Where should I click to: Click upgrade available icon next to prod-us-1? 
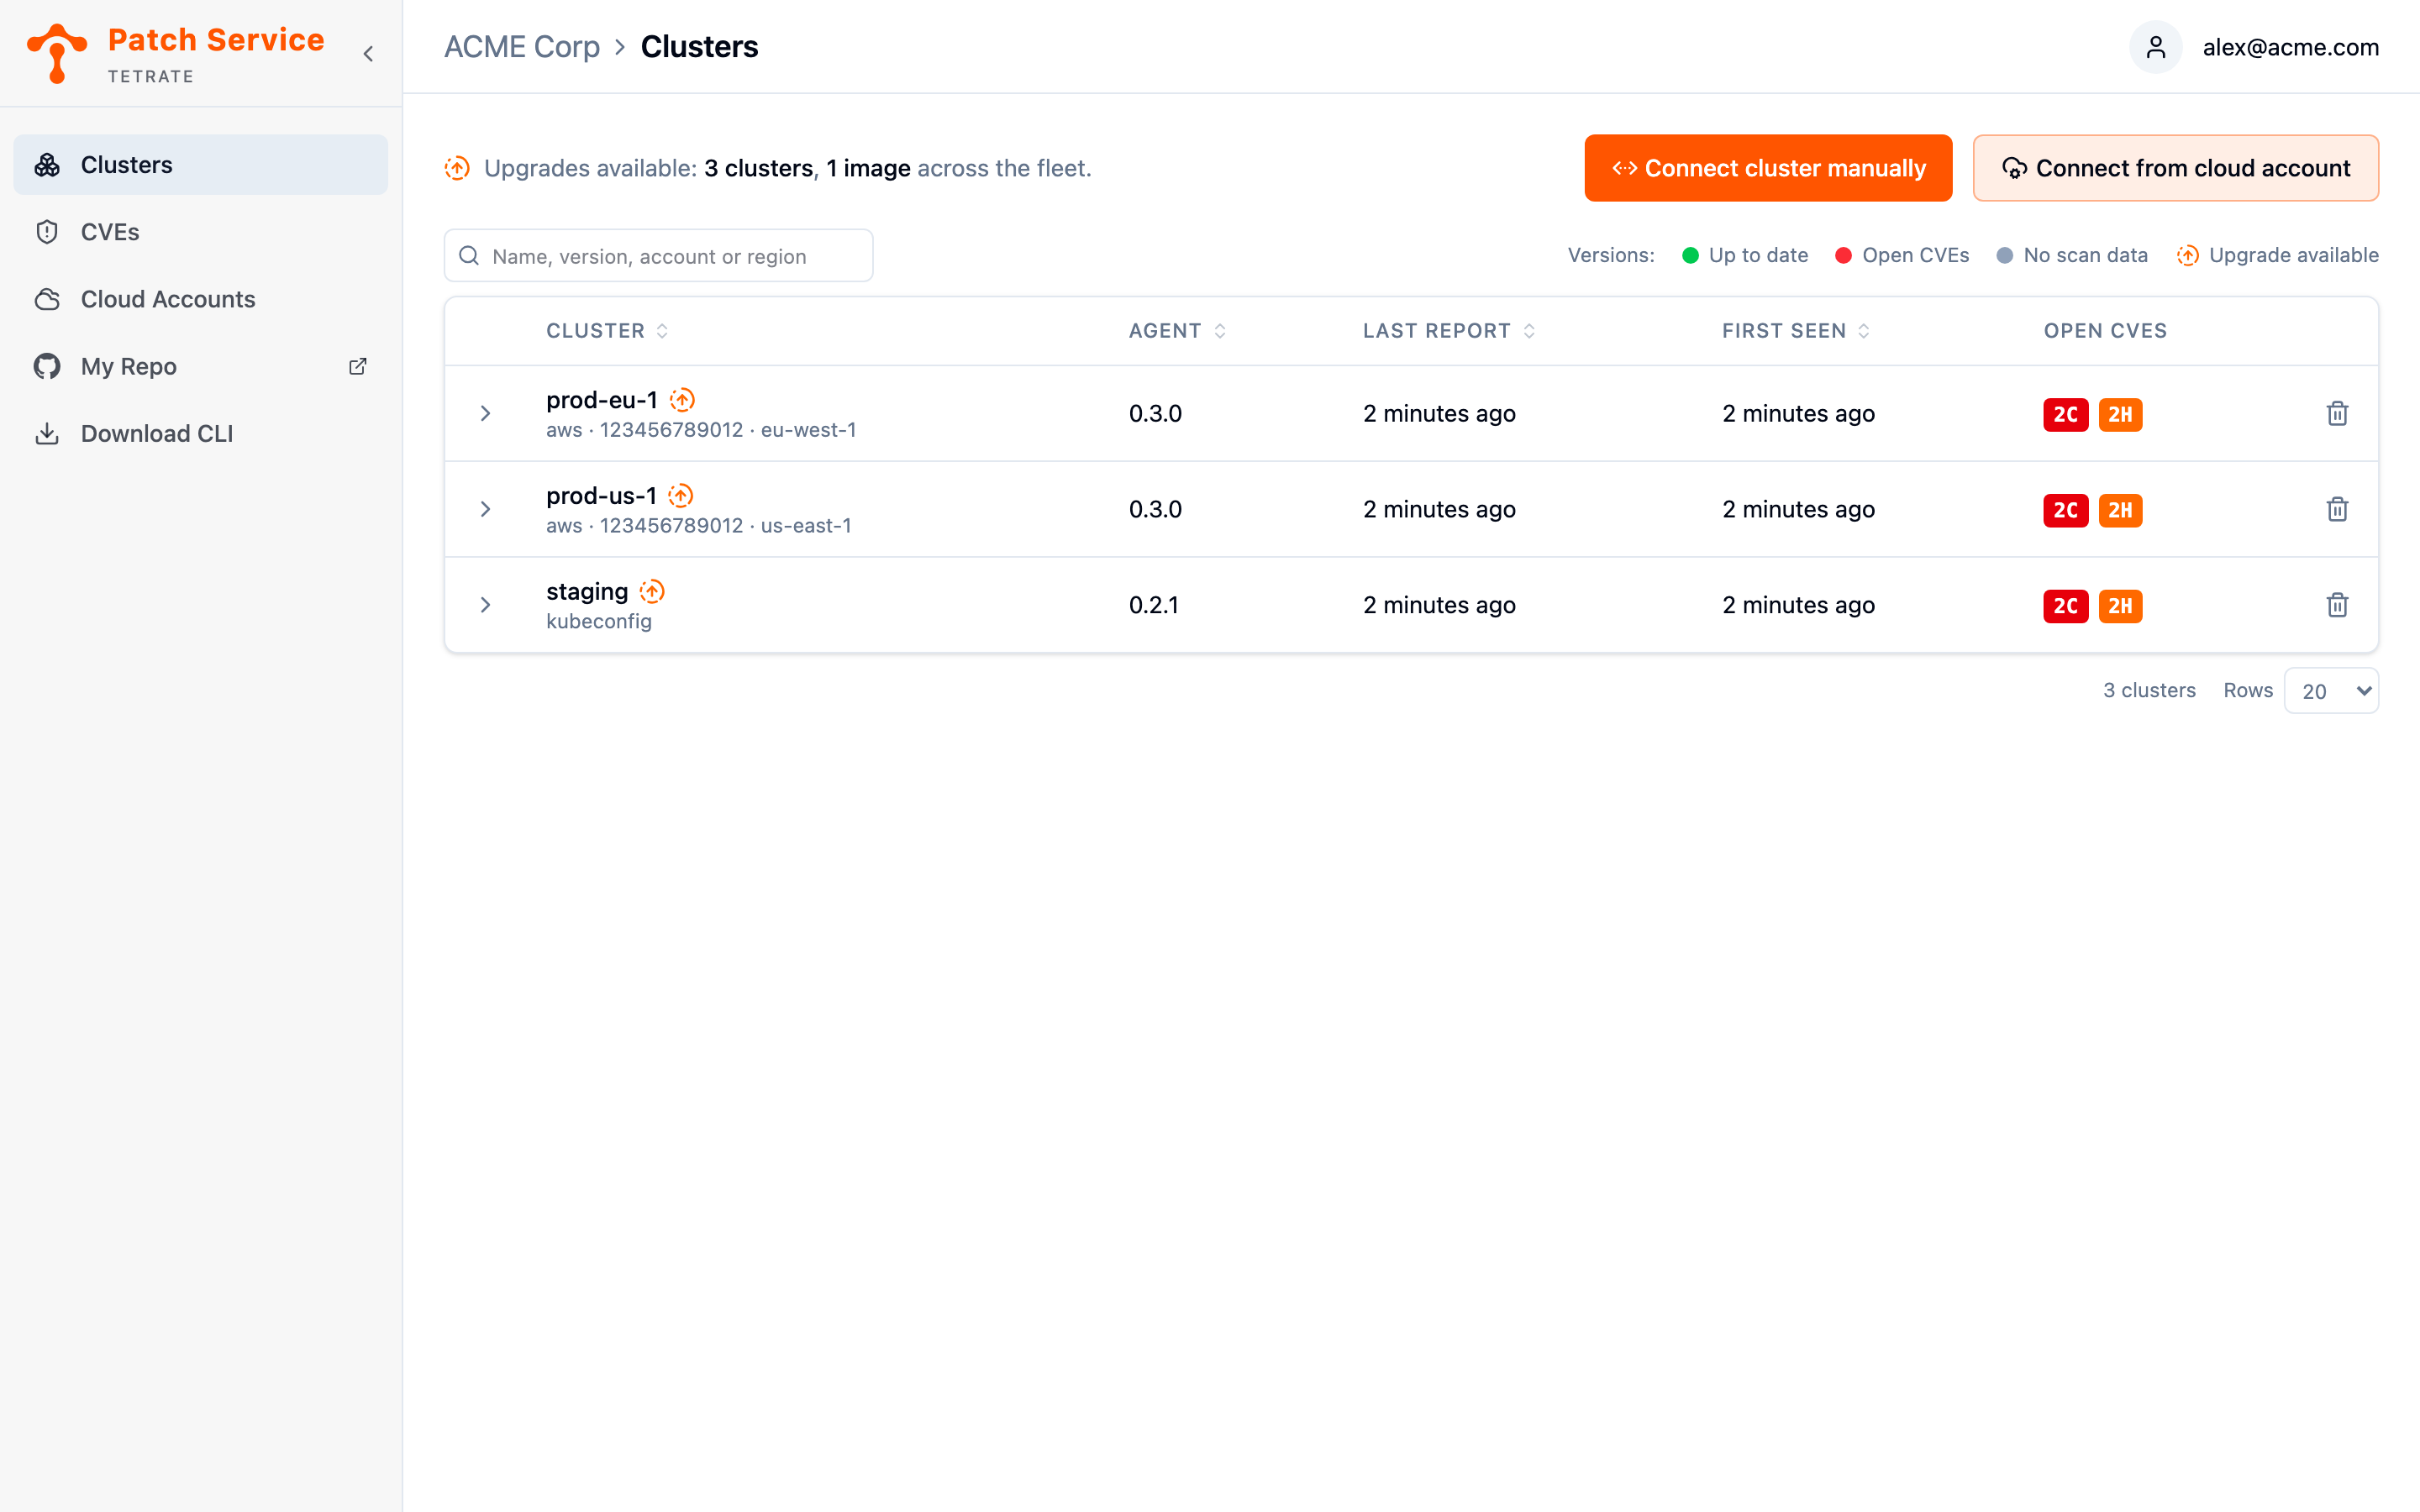pos(680,496)
